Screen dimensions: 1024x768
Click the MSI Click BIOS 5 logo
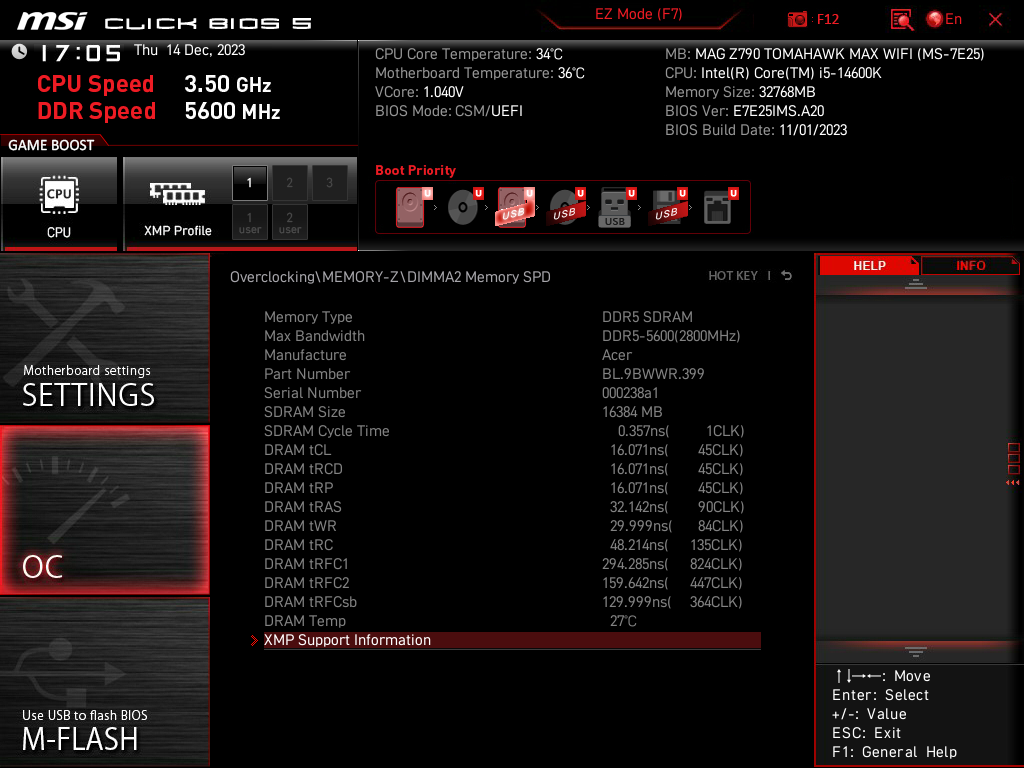click(x=165, y=22)
